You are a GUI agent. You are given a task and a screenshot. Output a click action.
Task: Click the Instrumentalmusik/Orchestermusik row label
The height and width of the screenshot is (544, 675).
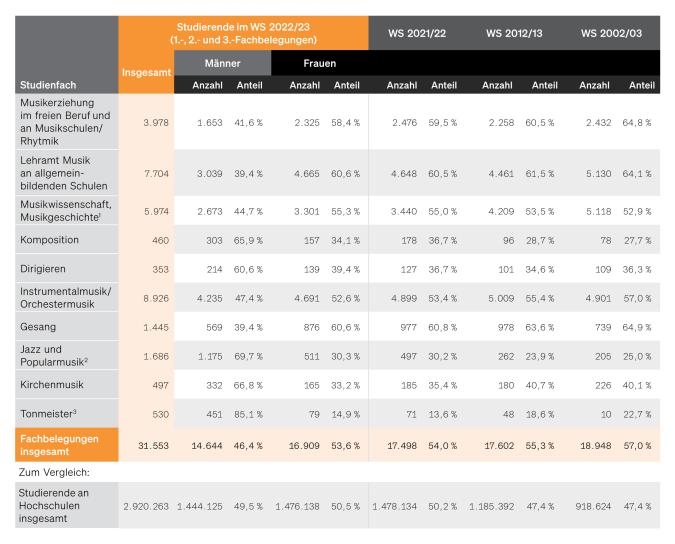pyautogui.click(x=62, y=298)
